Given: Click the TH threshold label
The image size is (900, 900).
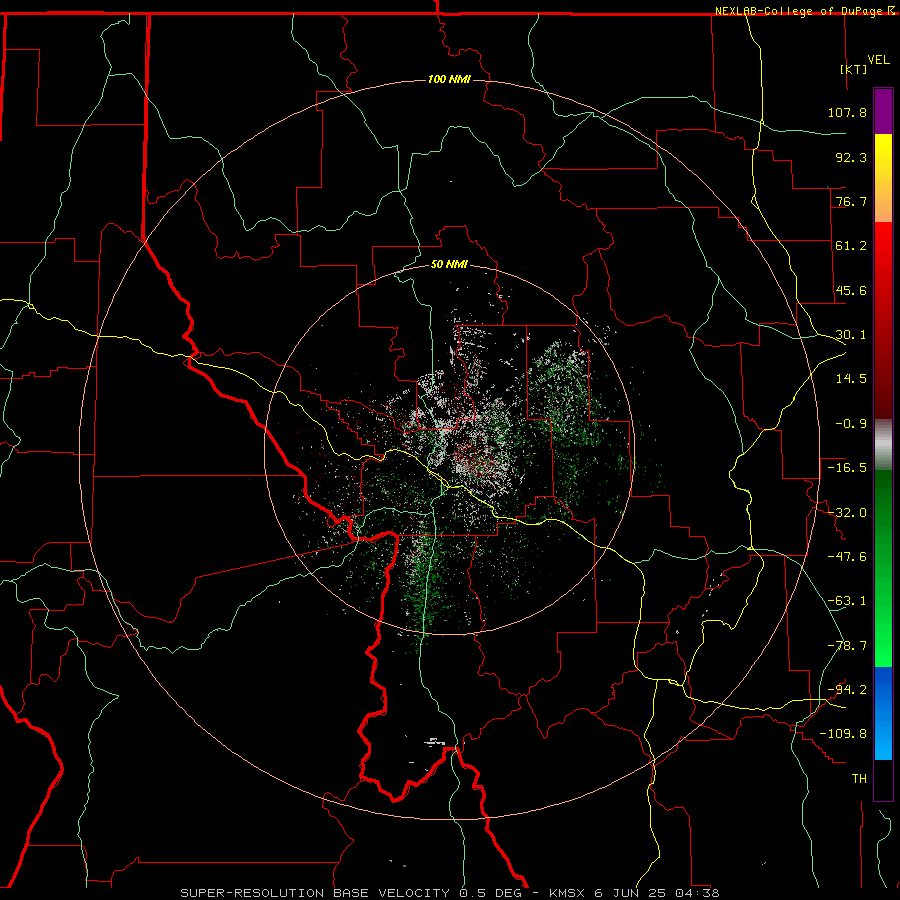Looking at the screenshot, I should pyautogui.click(x=859, y=779).
